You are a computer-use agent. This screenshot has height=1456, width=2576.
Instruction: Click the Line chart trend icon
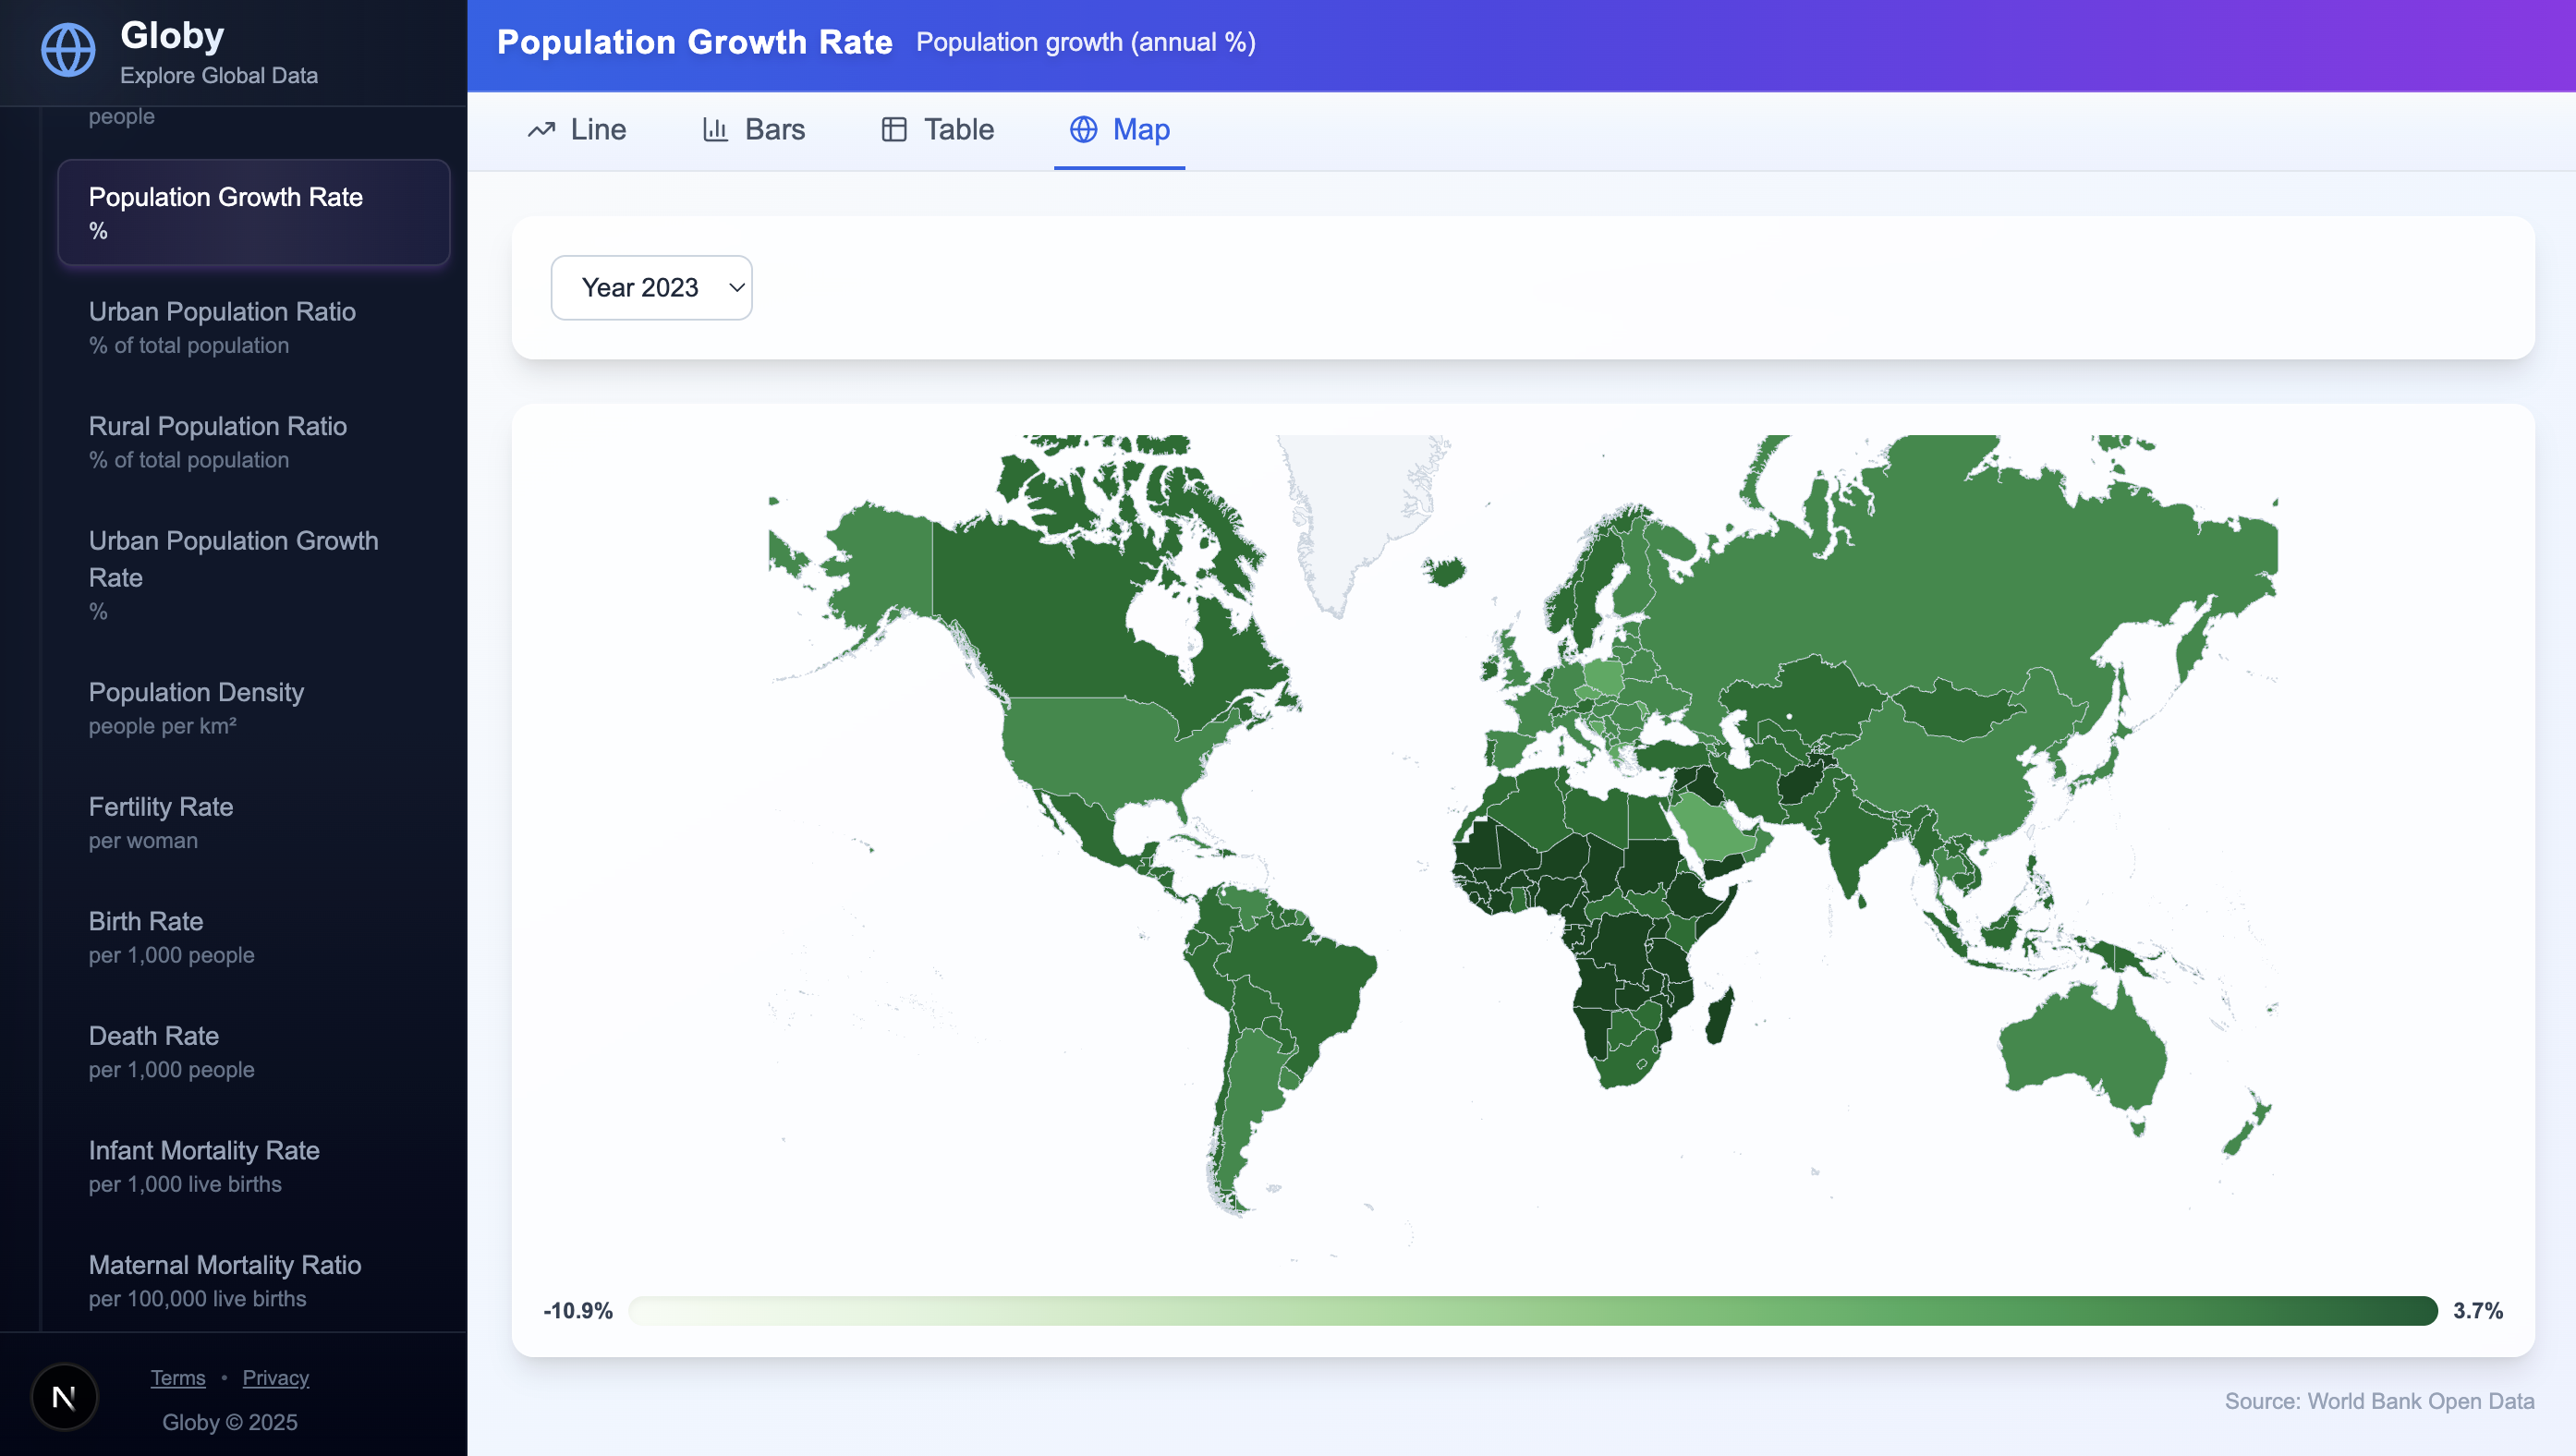tap(541, 130)
